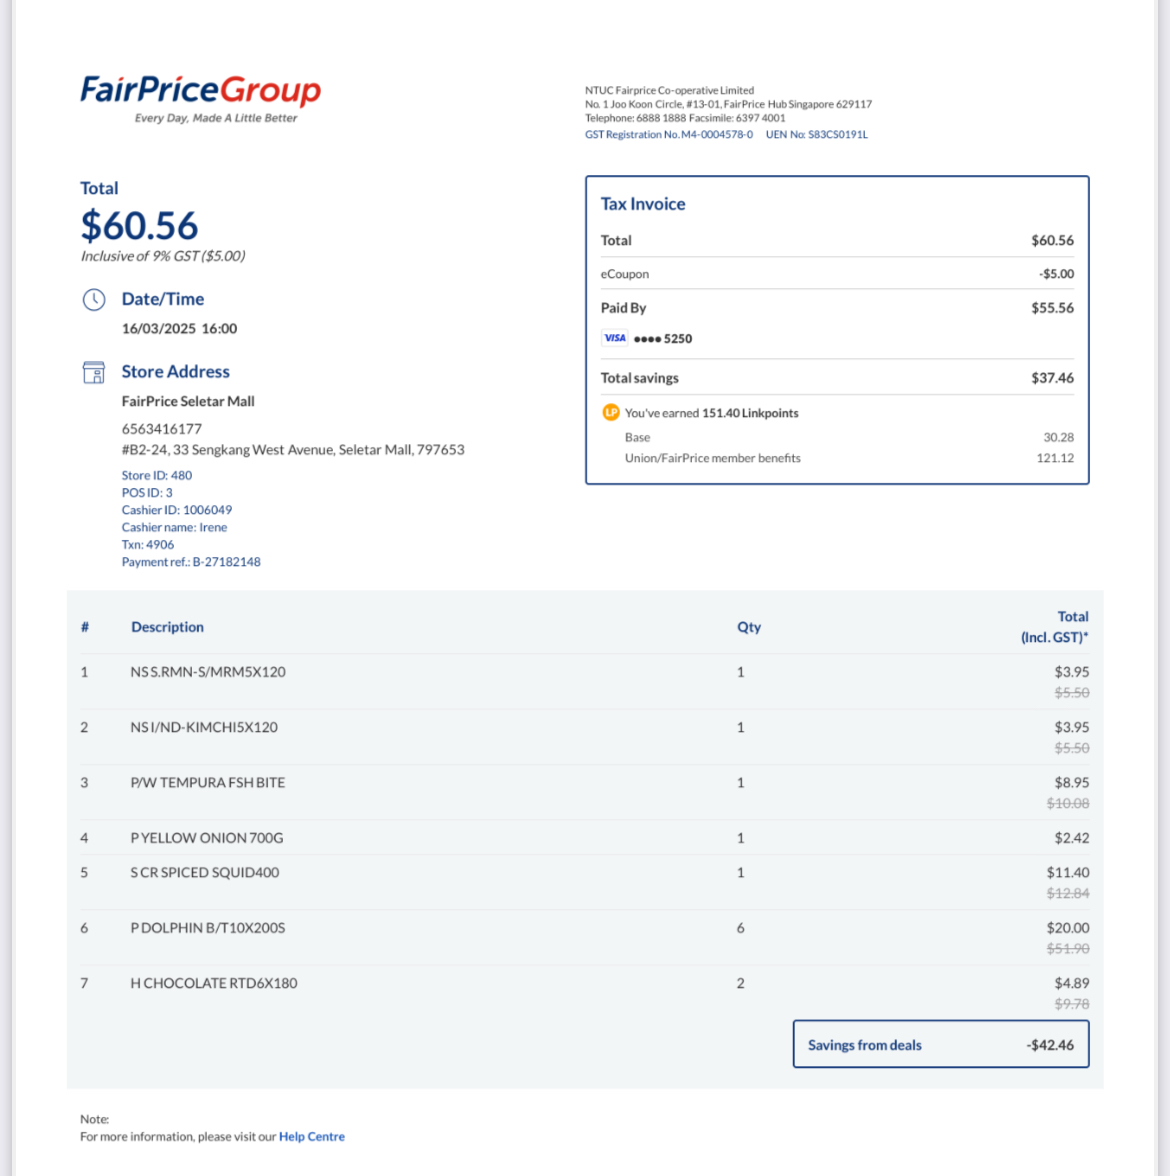Screen dimensions: 1170x1176
Task: Click the Cashier ID 1006049 text
Action: coord(177,510)
